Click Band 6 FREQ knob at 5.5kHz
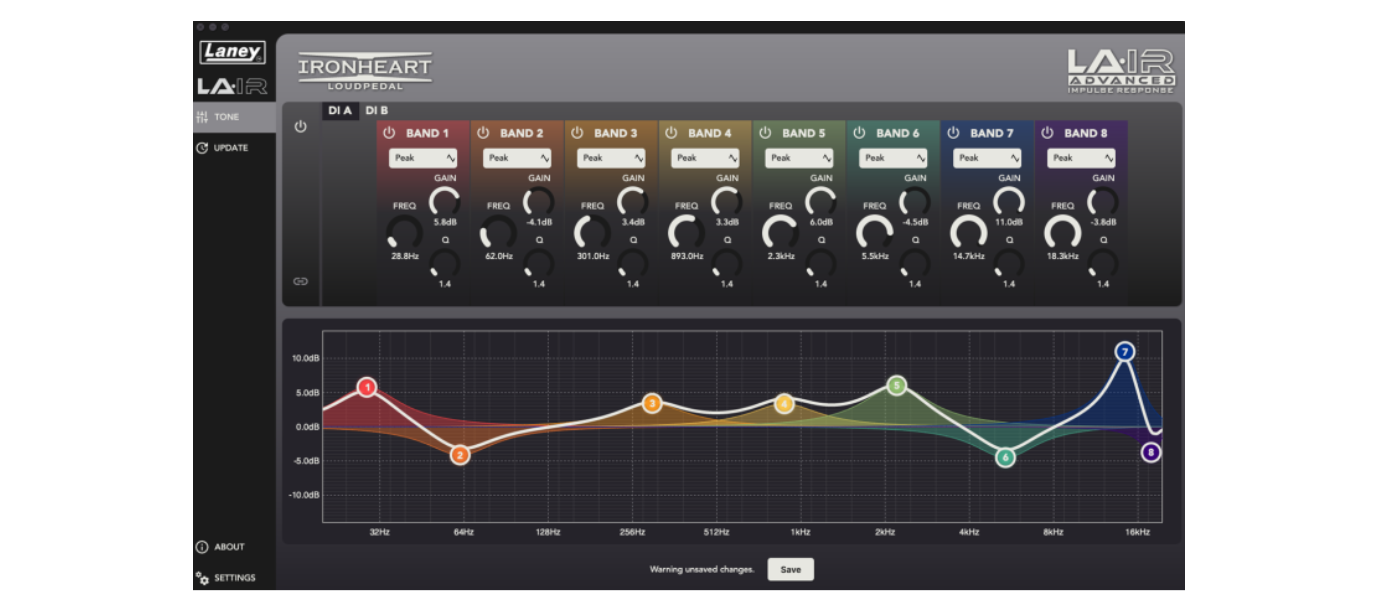The width and height of the screenshot is (1400, 600). 874,233
